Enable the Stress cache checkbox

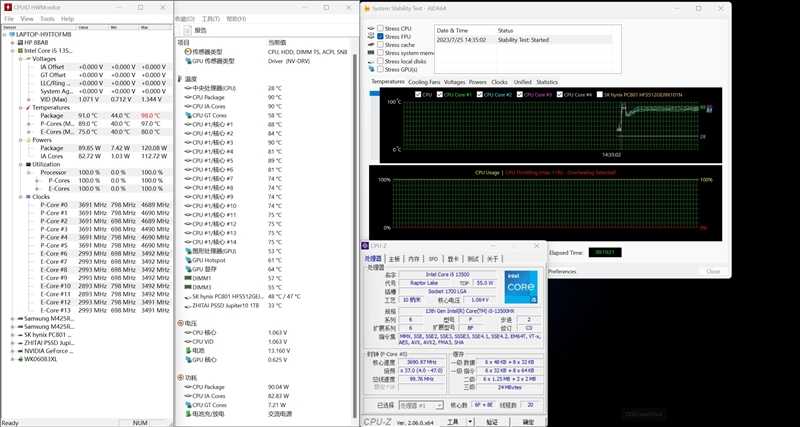click(x=380, y=45)
